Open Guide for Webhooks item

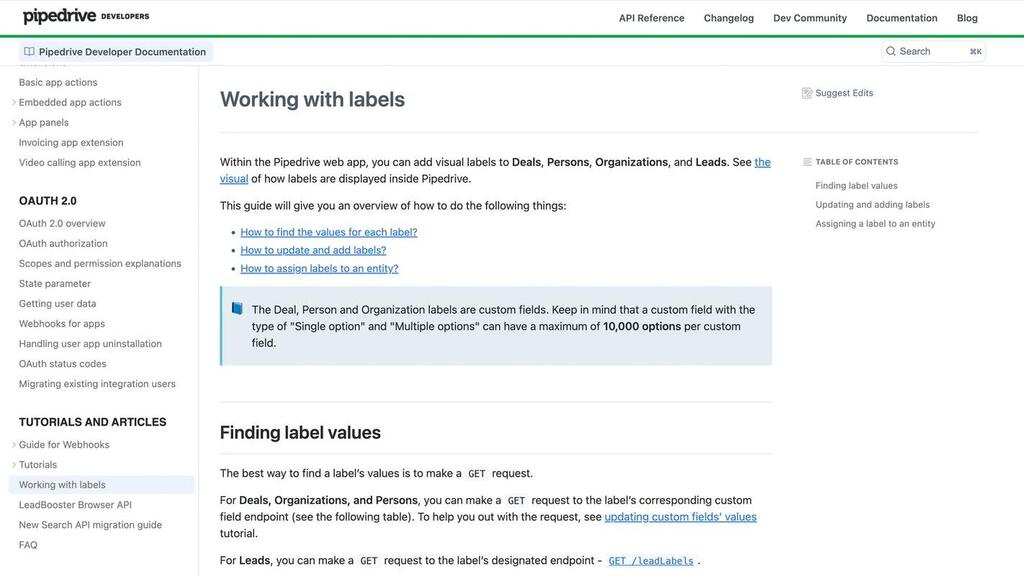click(x=63, y=445)
